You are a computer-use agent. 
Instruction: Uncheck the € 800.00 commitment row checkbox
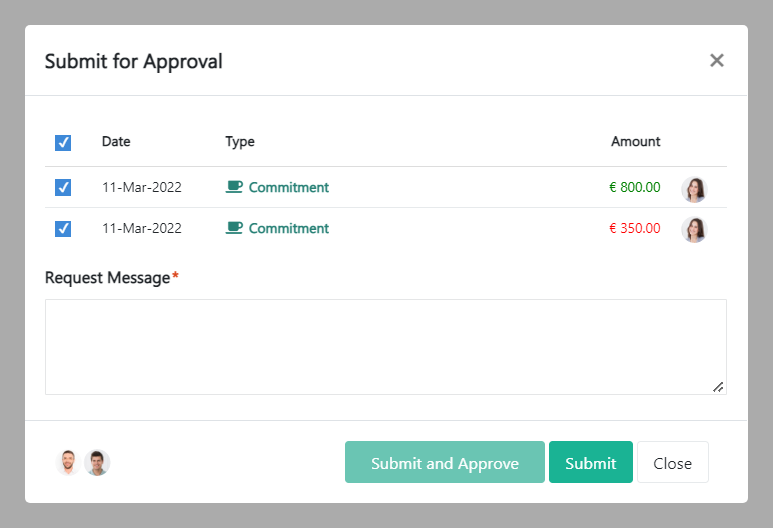(63, 187)
